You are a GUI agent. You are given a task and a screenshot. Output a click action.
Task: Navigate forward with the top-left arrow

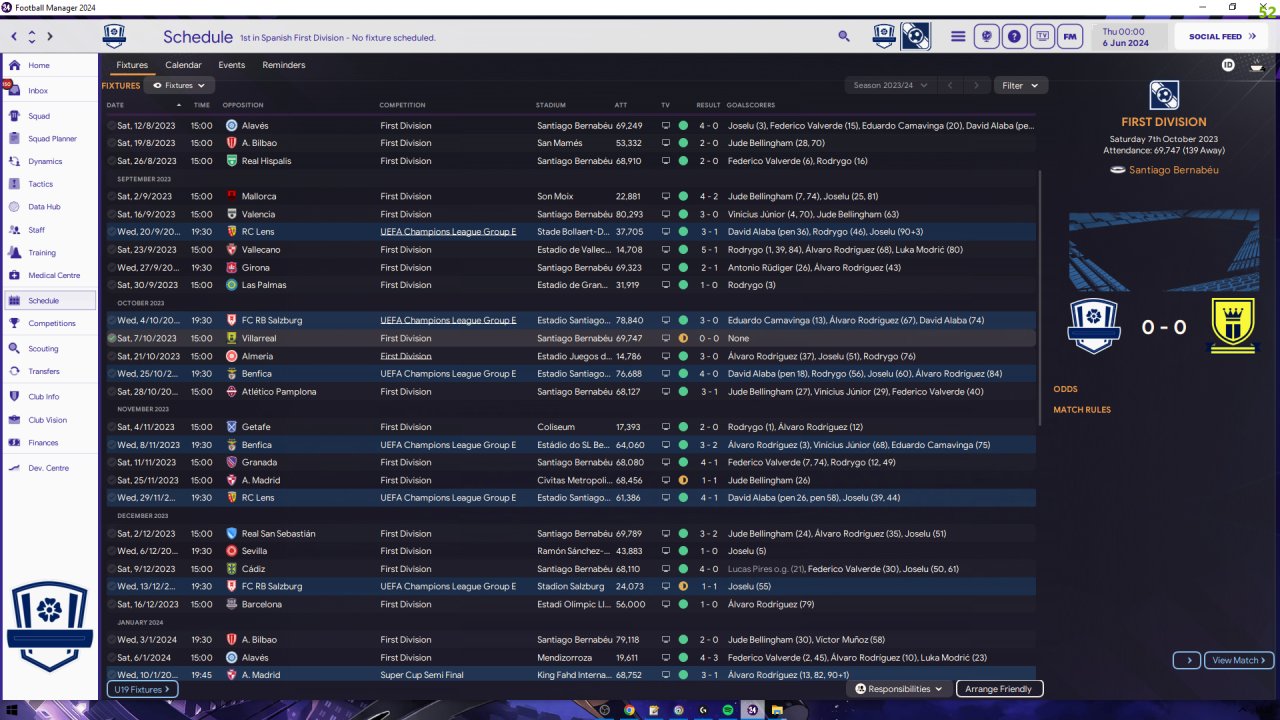(50, 36)
